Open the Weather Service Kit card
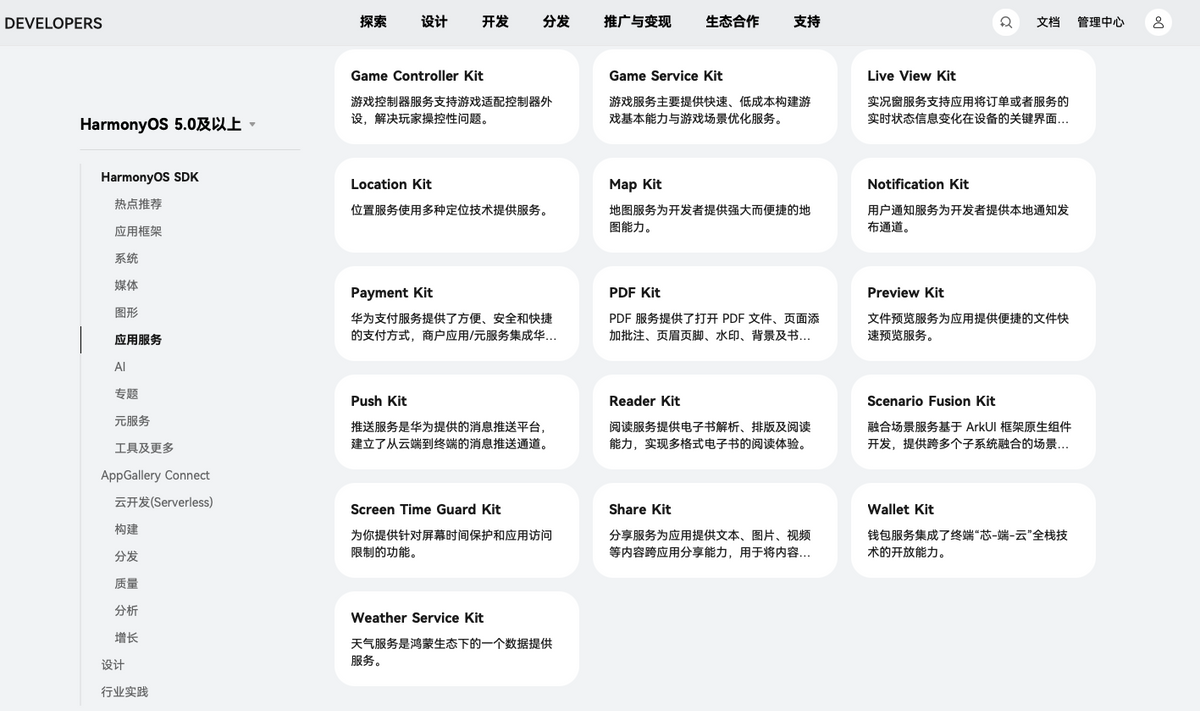Image resolution: width=1200 pixels, height=711 pixels. 457,639
